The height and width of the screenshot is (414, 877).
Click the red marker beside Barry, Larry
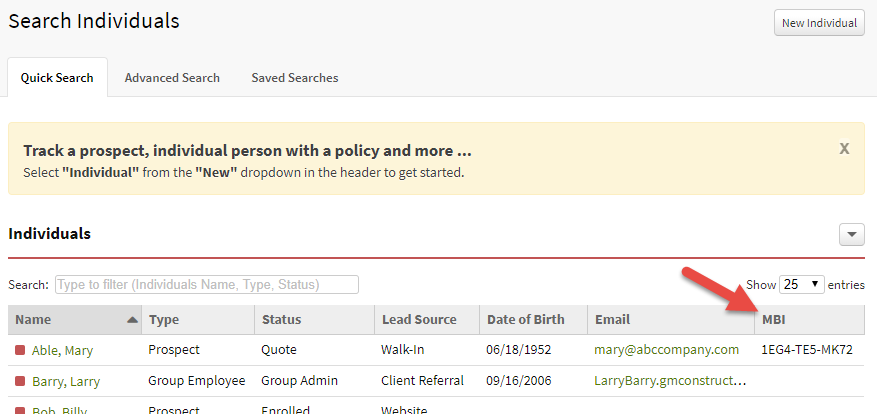(20, 382)
